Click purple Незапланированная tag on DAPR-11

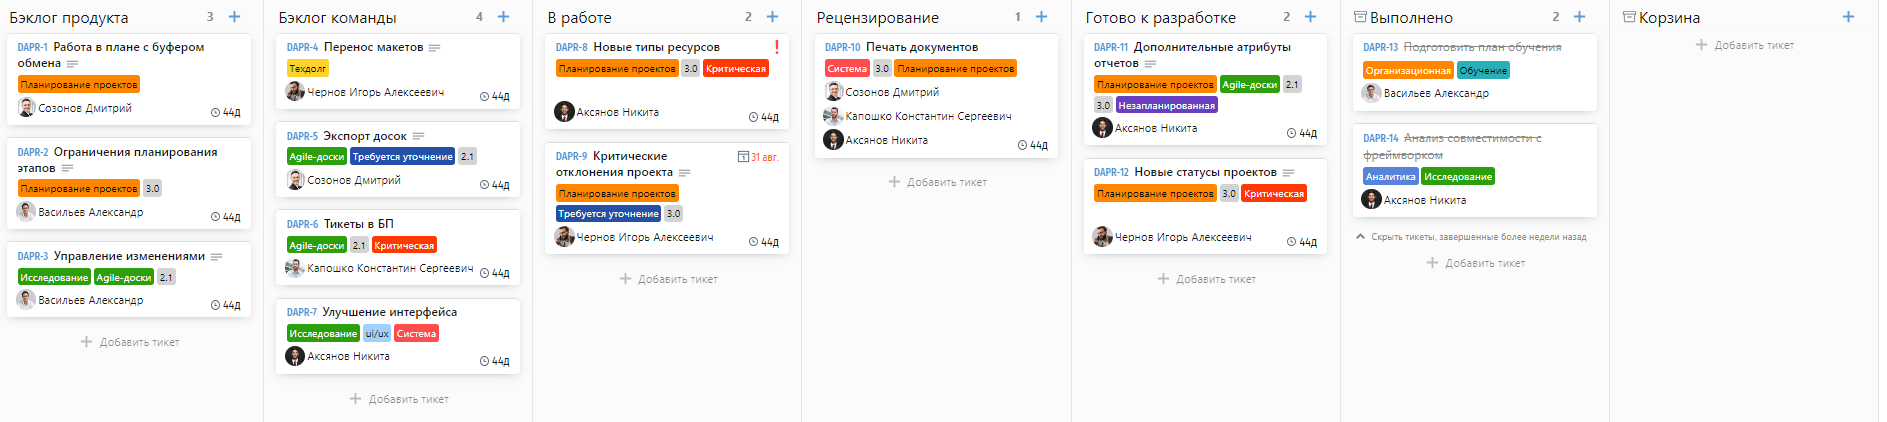point(1166,105)
